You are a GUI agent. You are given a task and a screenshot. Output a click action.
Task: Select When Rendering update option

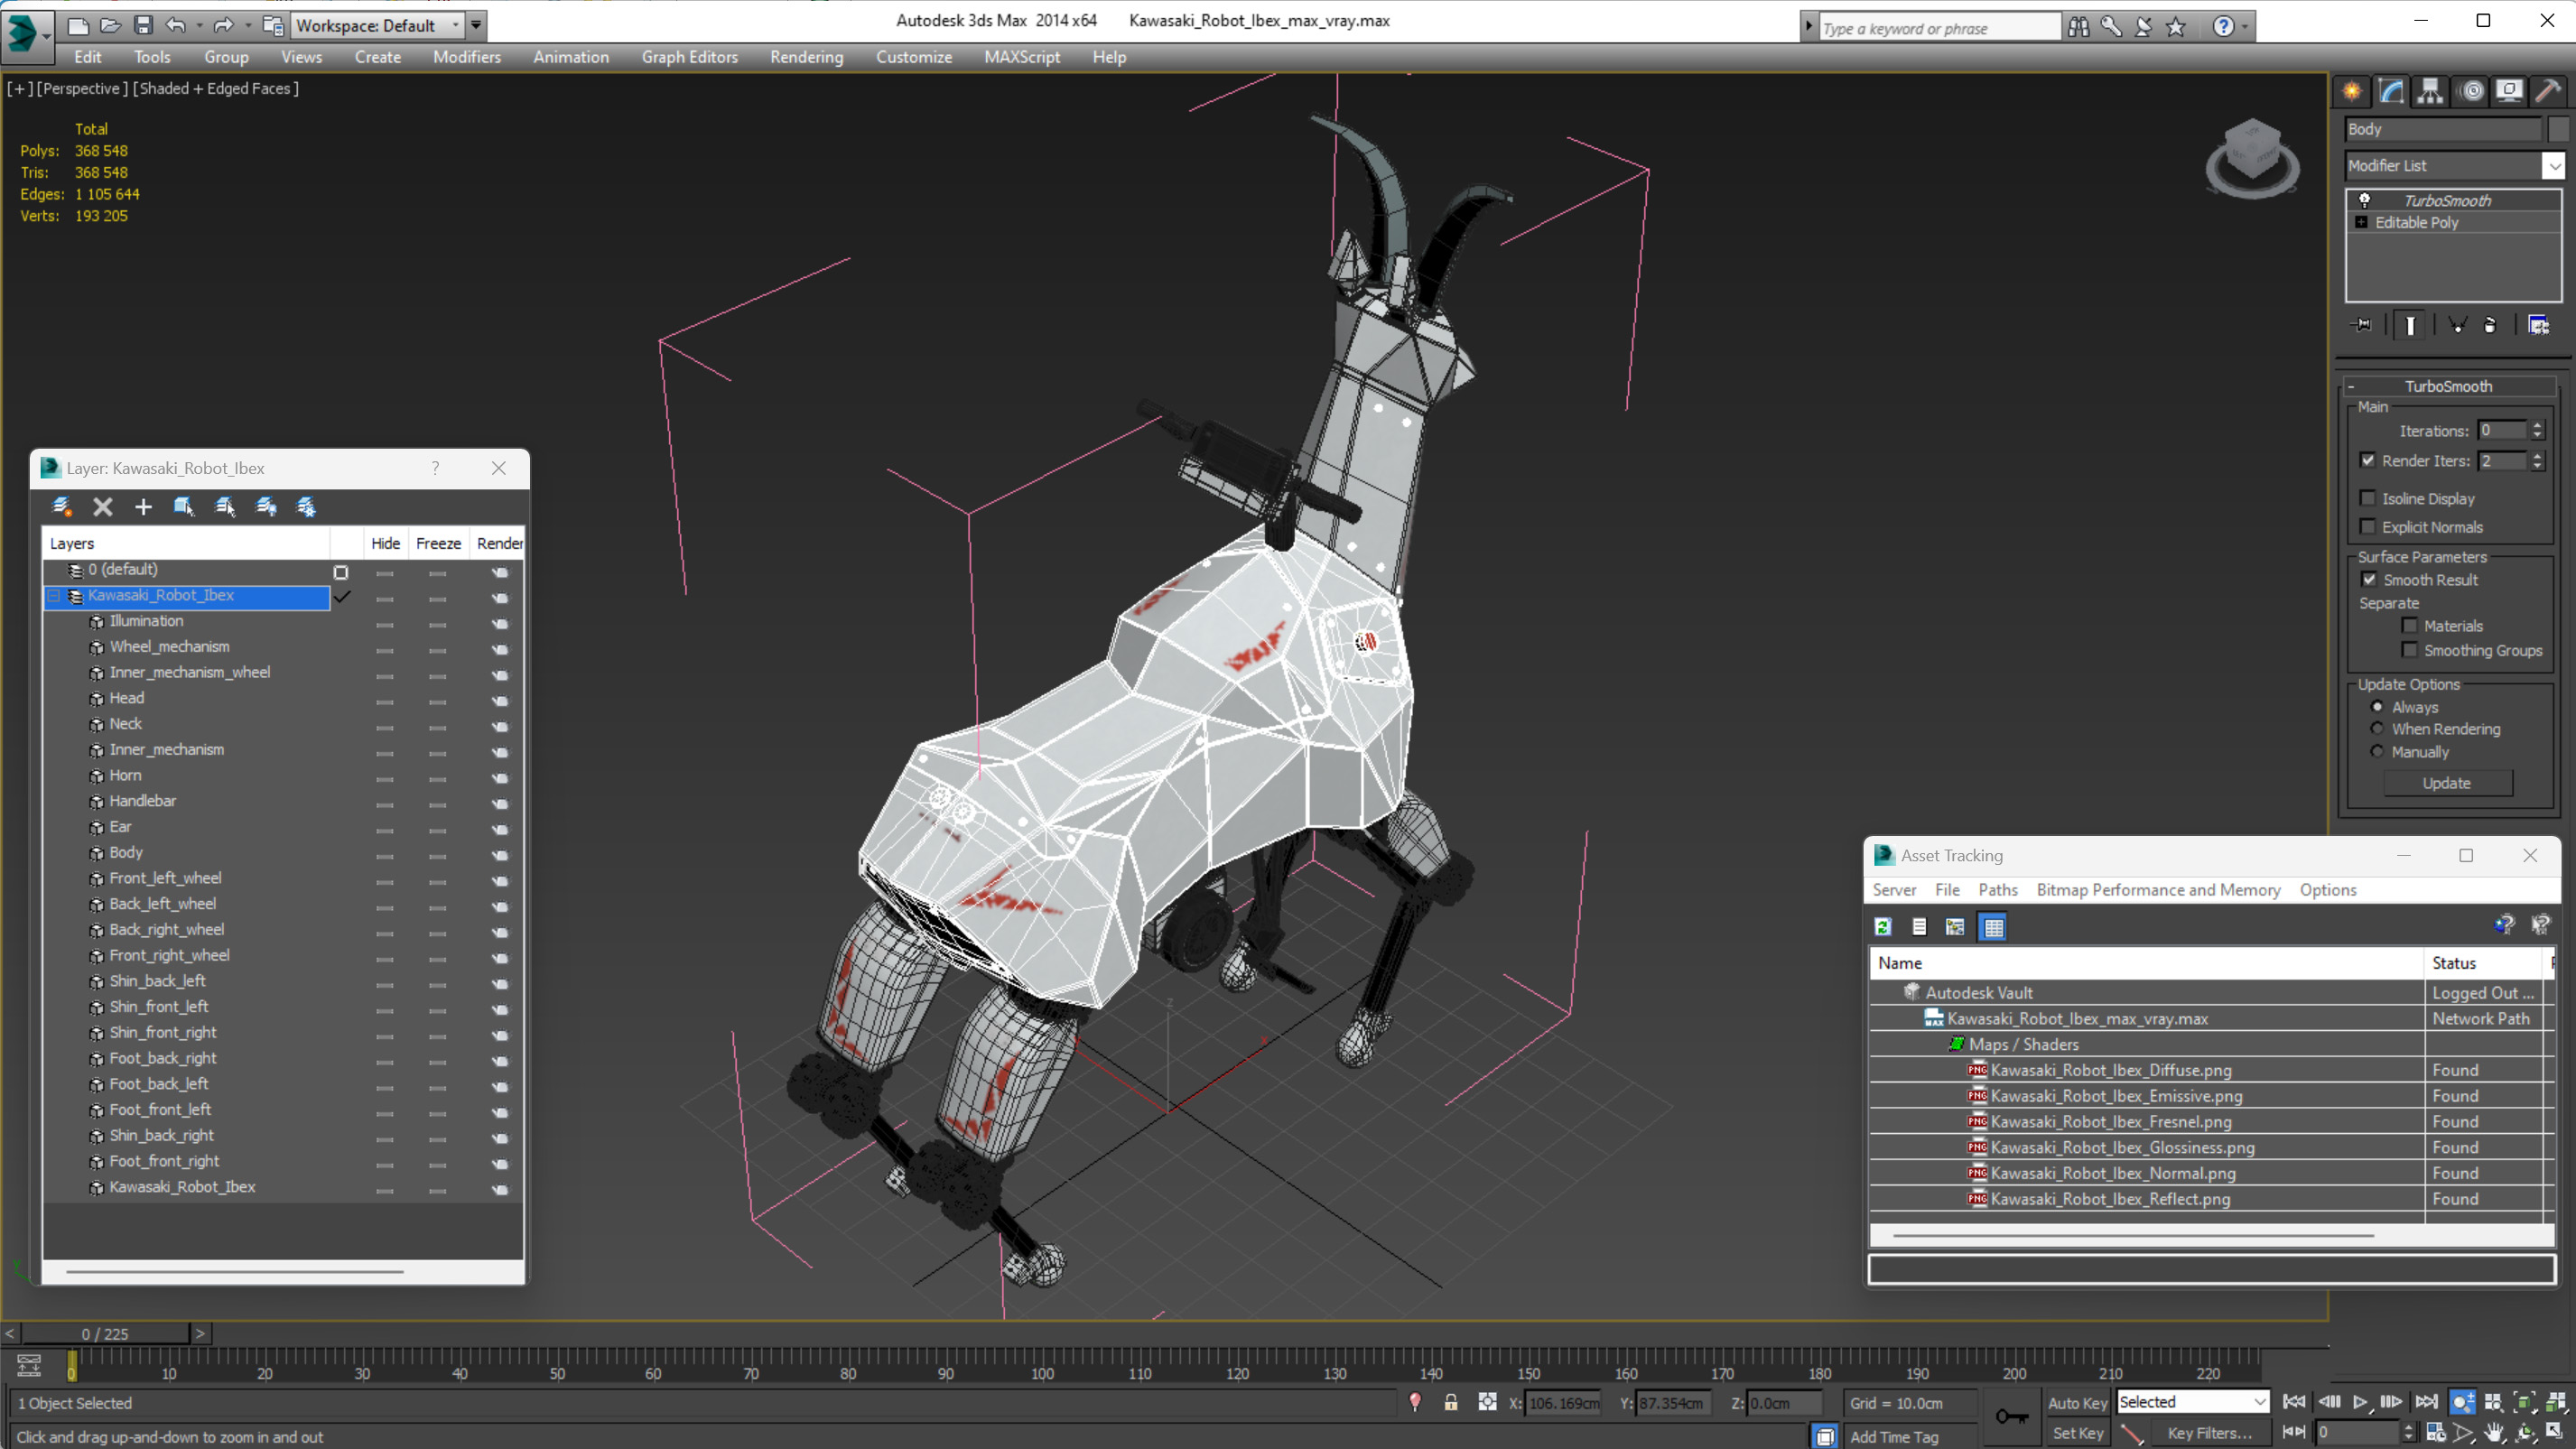(2377, 729)
